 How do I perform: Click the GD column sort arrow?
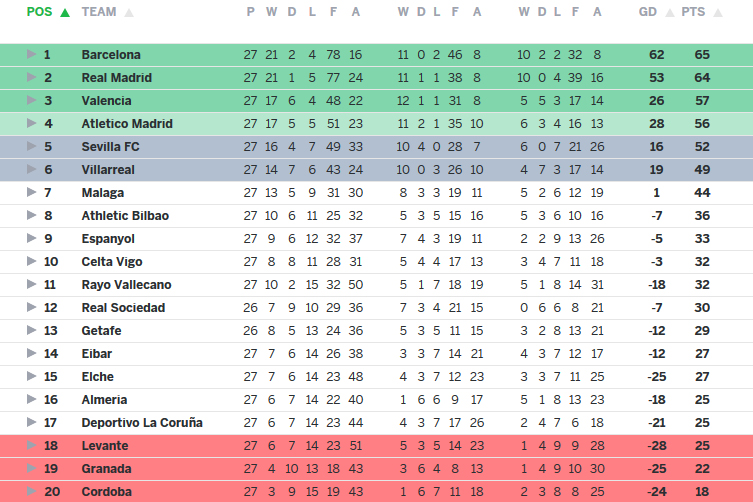pyautogui.click(x=668, y=12)
